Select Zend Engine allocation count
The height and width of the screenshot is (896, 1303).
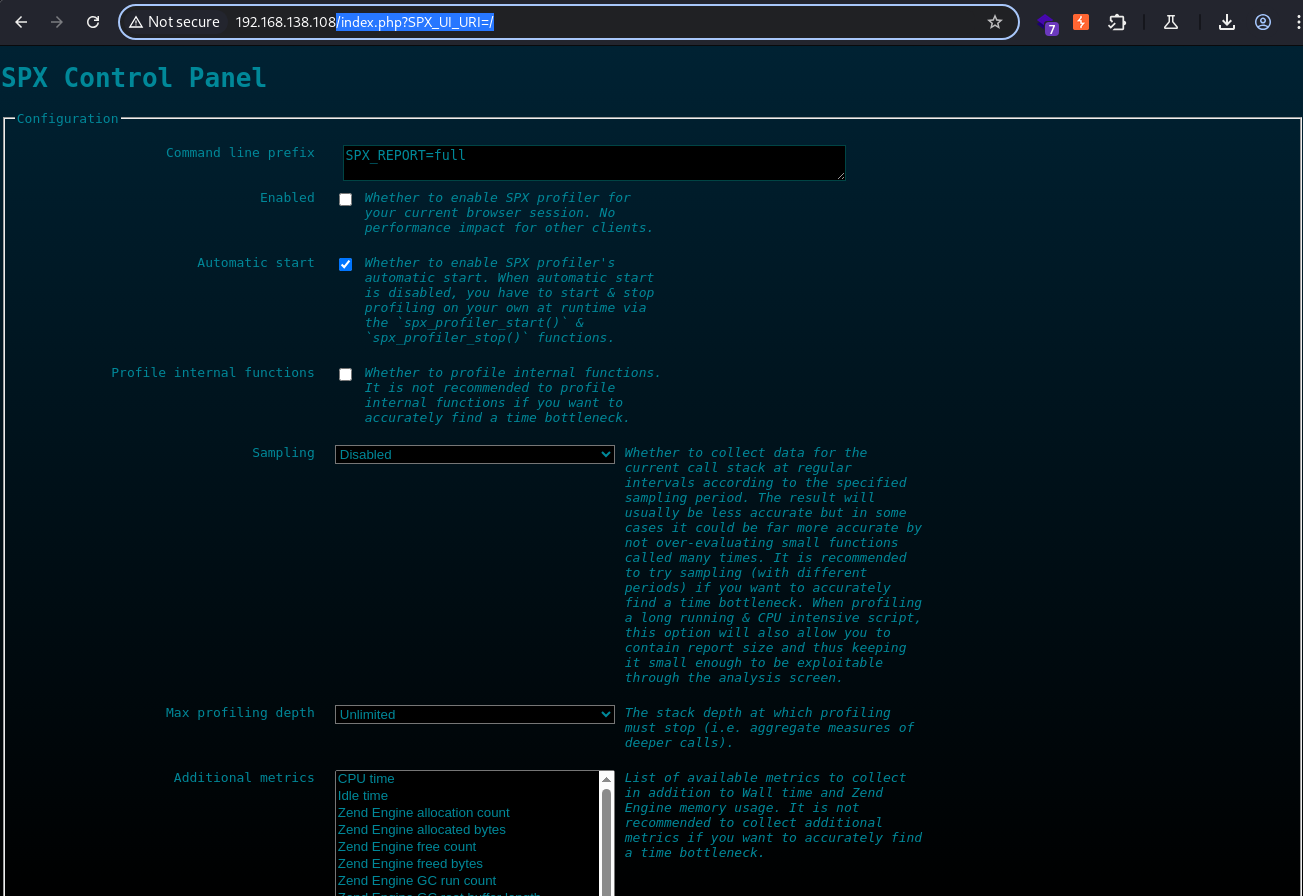coord(467,813)
